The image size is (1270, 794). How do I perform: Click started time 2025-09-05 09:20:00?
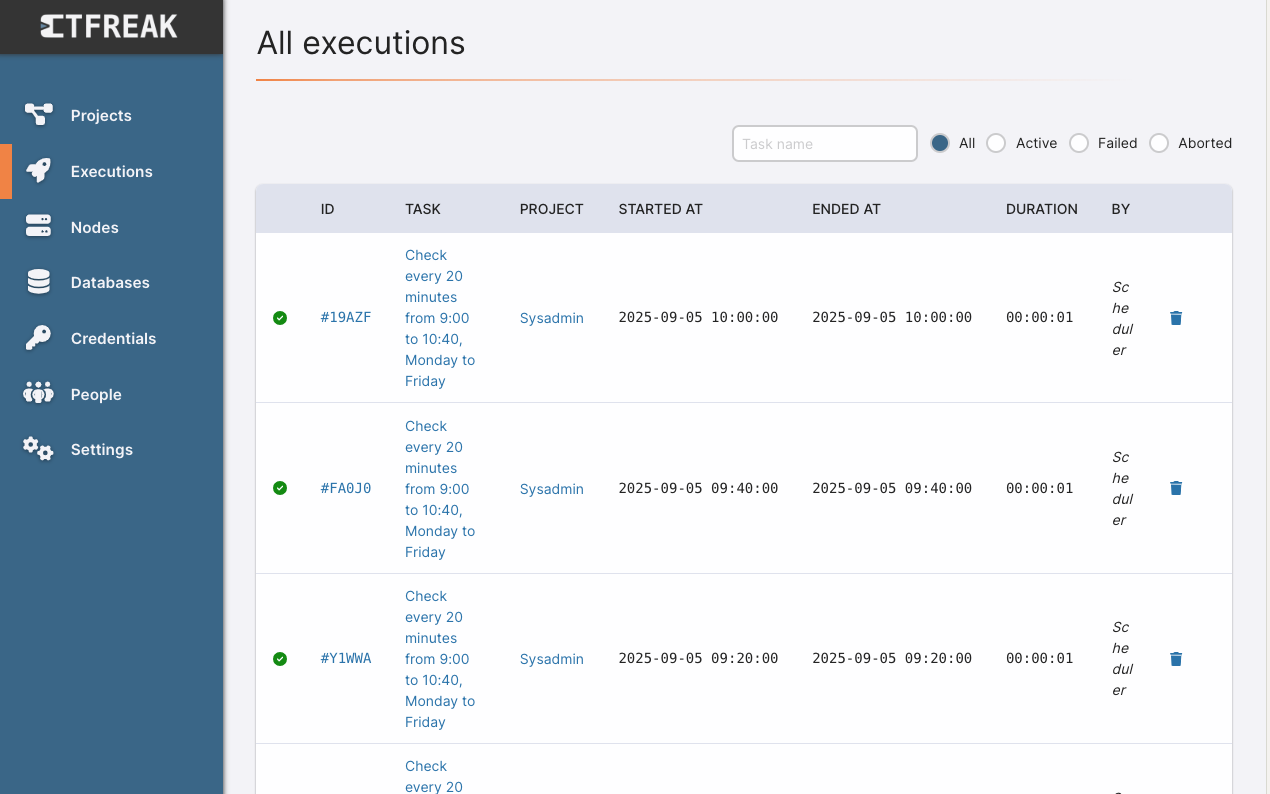tap(698, 659)
